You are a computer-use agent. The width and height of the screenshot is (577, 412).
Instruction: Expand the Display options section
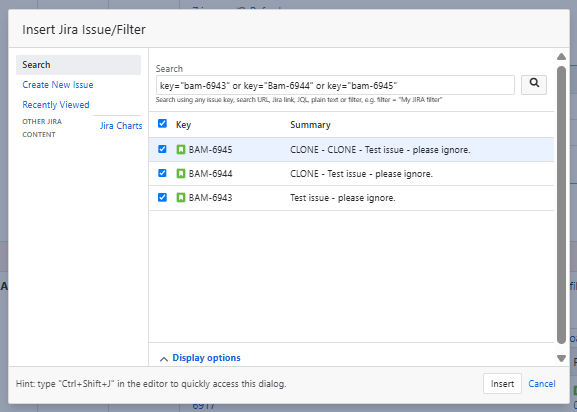coord(200,358)
